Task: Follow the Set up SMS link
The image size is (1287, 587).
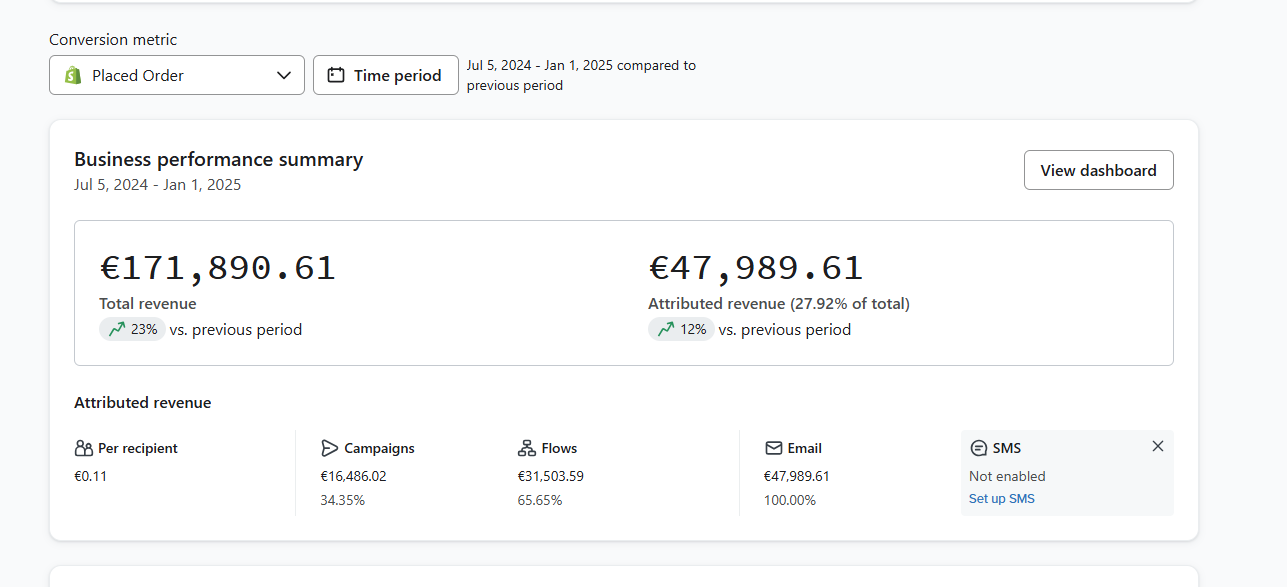Action: (1002, 498)
